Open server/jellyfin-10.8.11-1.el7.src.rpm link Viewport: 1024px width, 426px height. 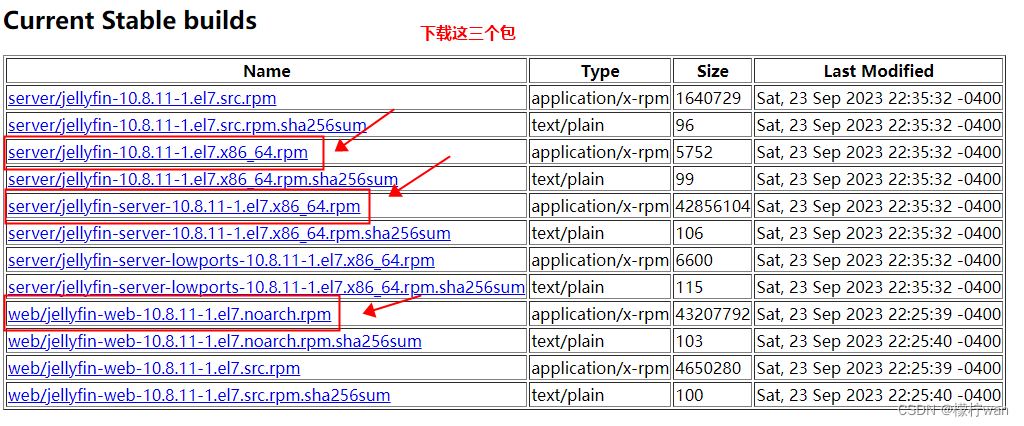(142, 99)
